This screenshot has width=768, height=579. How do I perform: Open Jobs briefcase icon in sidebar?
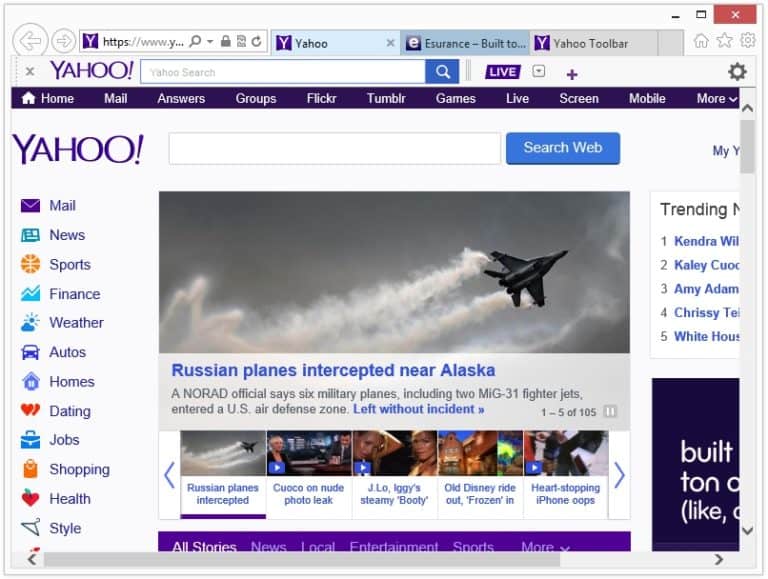pyautogui.click(x=30, y=439)
